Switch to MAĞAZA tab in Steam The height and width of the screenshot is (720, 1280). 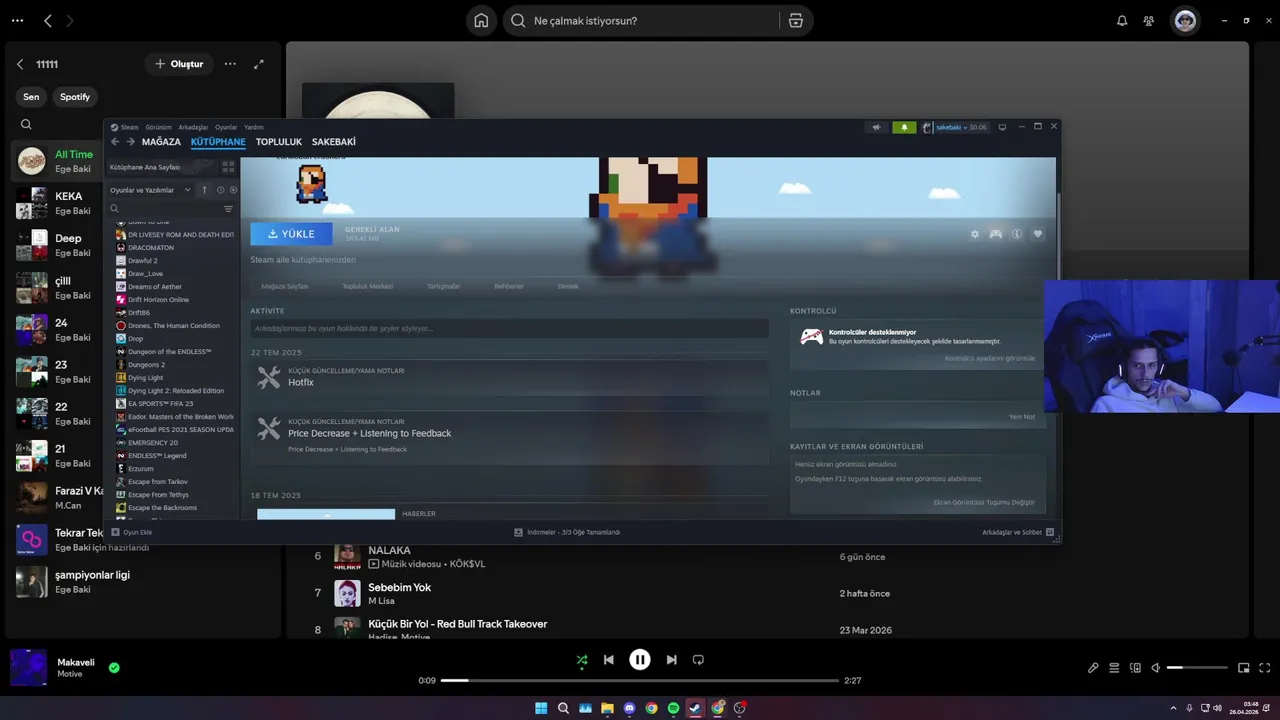point(161,142)
